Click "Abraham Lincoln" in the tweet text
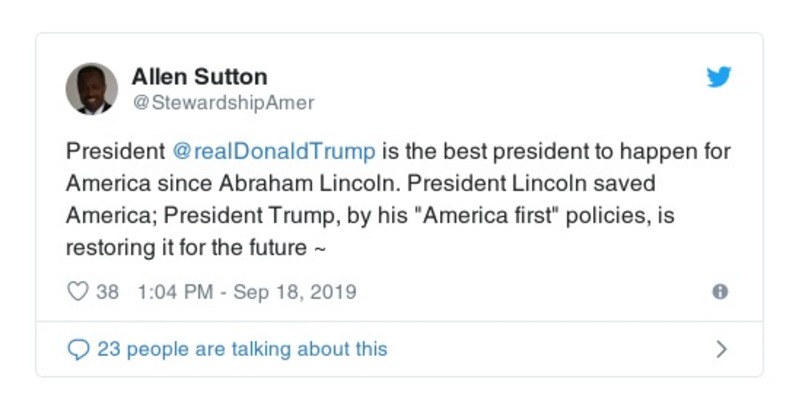Image resolution: width=799 pixels, height=414 pixels. tap(352, 184)
